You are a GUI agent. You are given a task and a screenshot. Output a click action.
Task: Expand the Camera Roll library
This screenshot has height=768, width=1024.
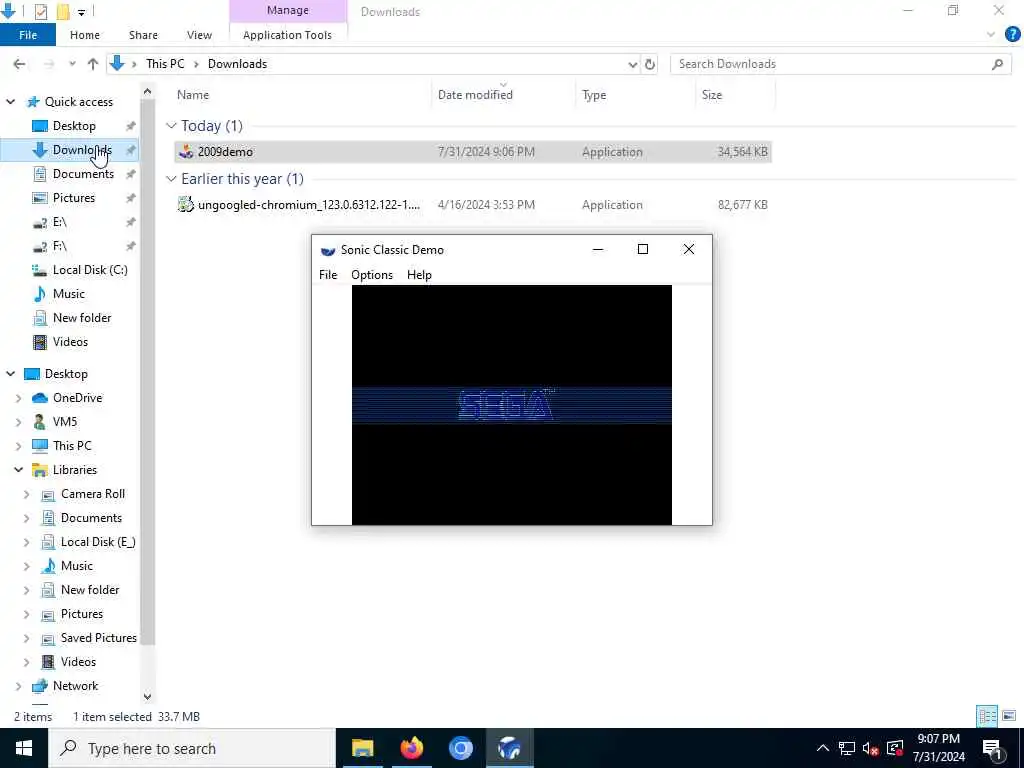coord(27,494)
